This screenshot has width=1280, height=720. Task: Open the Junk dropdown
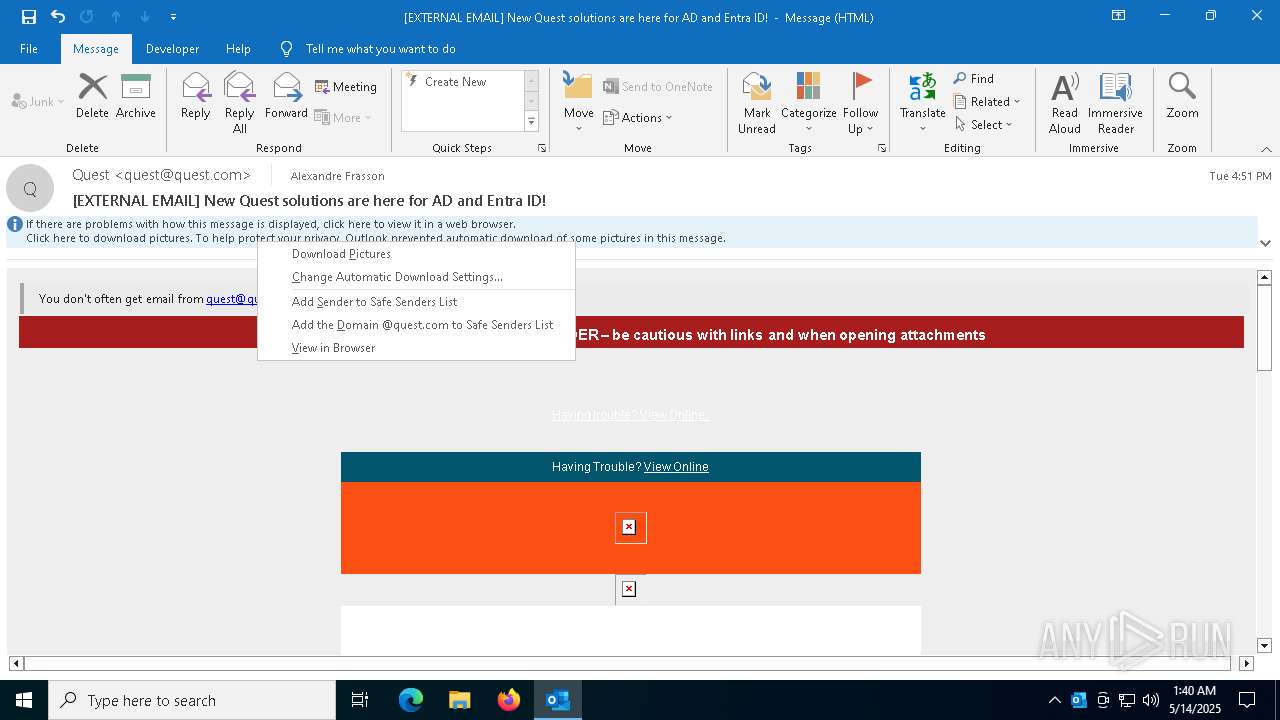[38, 101]
